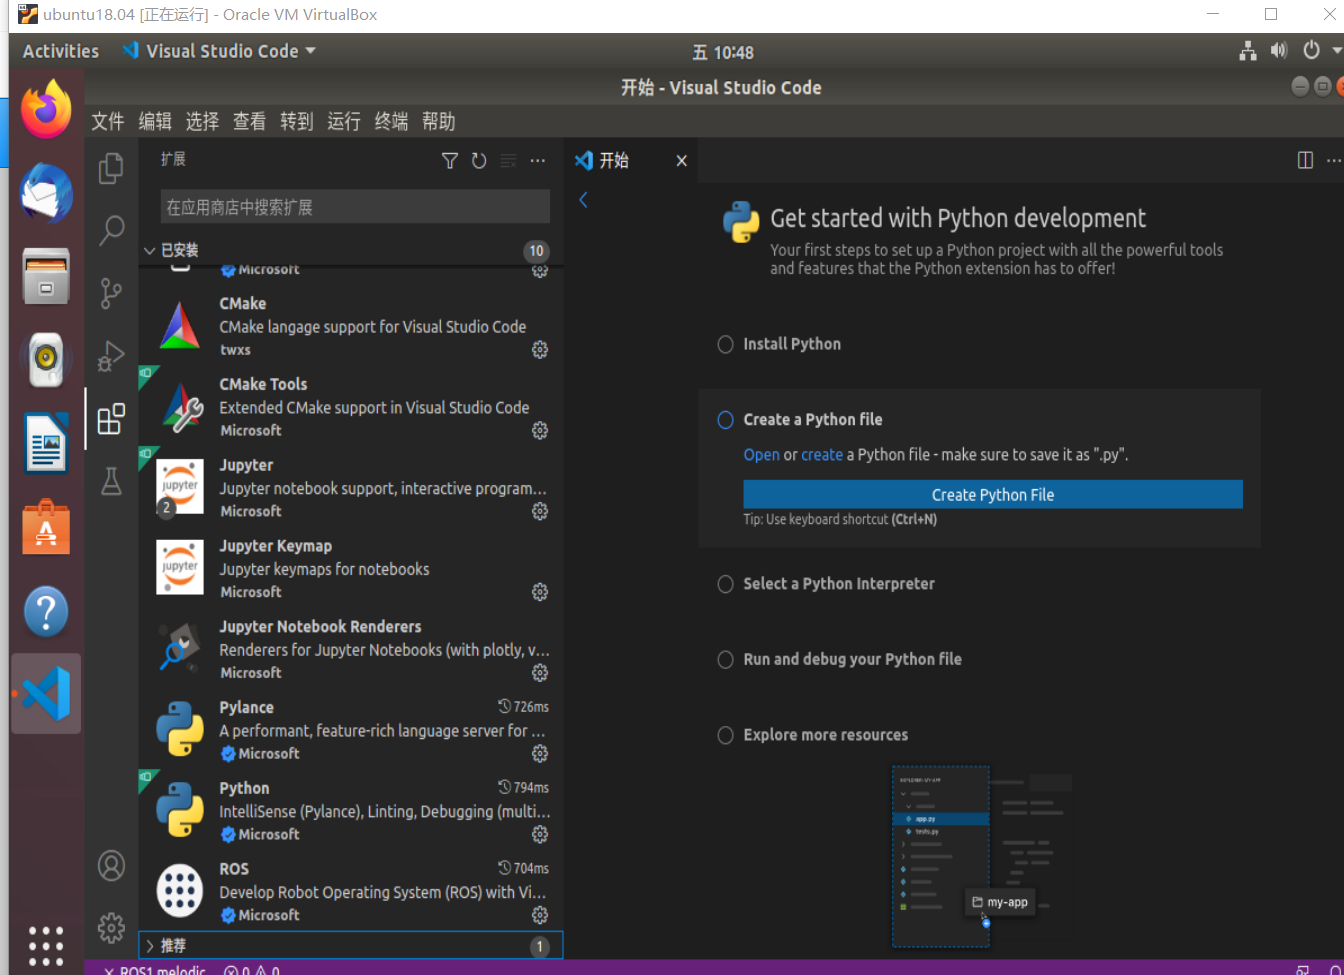
Task: Switch to the 开始 editor tab
Action: [613, 160]
